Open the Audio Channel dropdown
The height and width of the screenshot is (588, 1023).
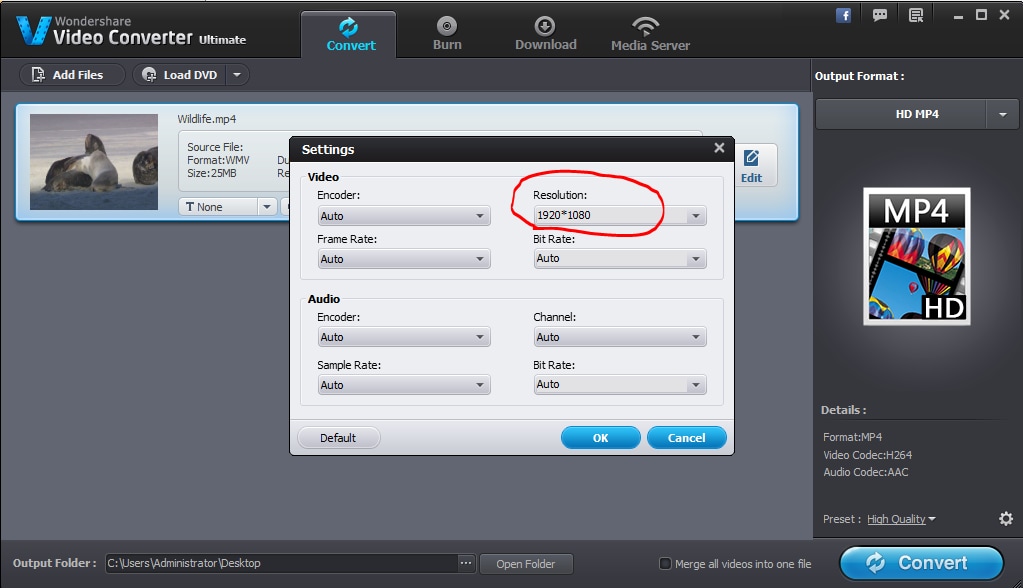click(620, 337)
